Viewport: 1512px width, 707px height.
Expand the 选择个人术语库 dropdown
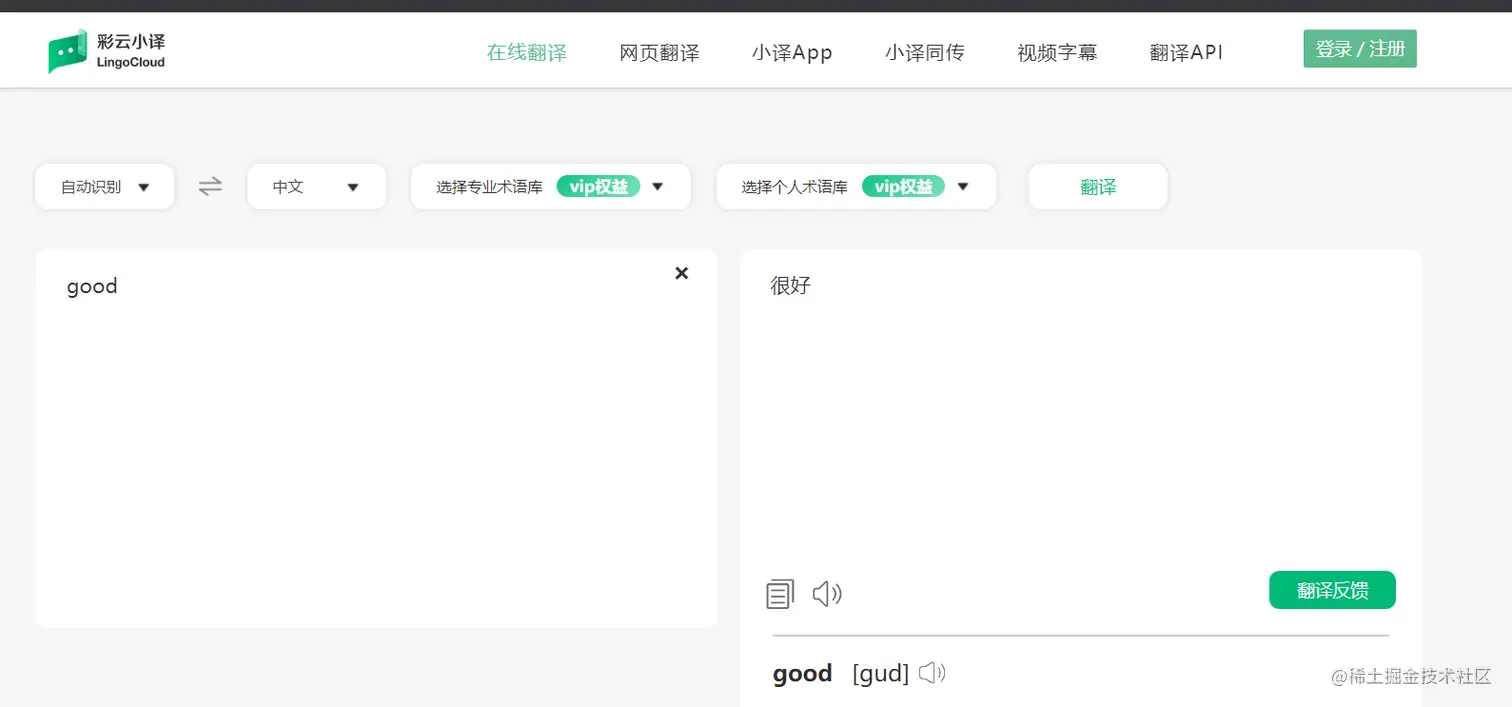click(x=856, y=187)
